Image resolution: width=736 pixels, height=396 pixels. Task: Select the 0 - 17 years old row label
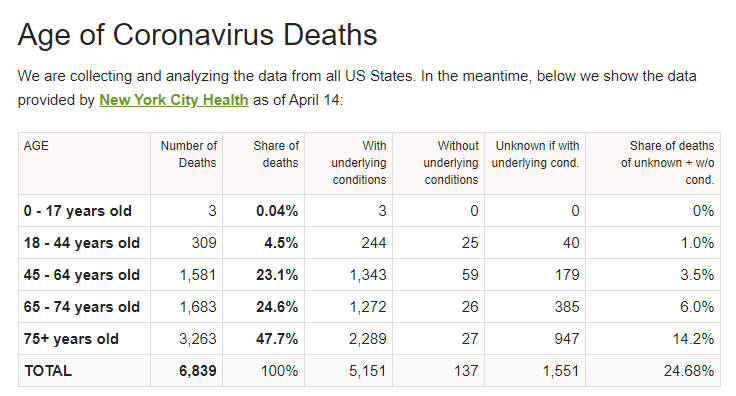pyautogui.click(x=77, y=211)
